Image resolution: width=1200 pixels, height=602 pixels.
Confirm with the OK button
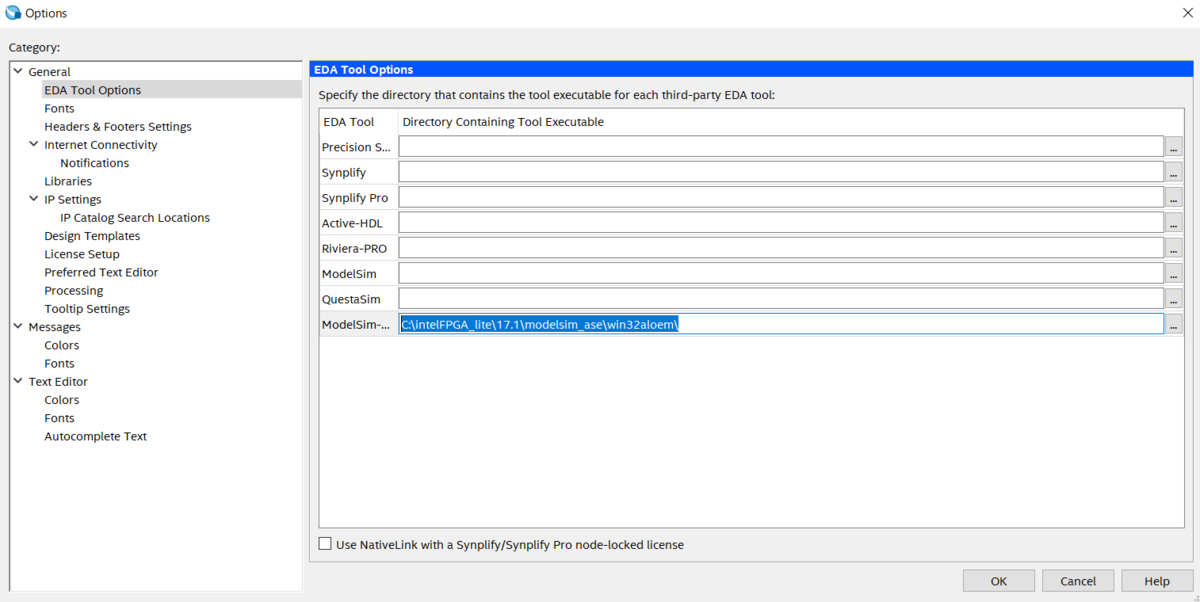coord(999,581)
